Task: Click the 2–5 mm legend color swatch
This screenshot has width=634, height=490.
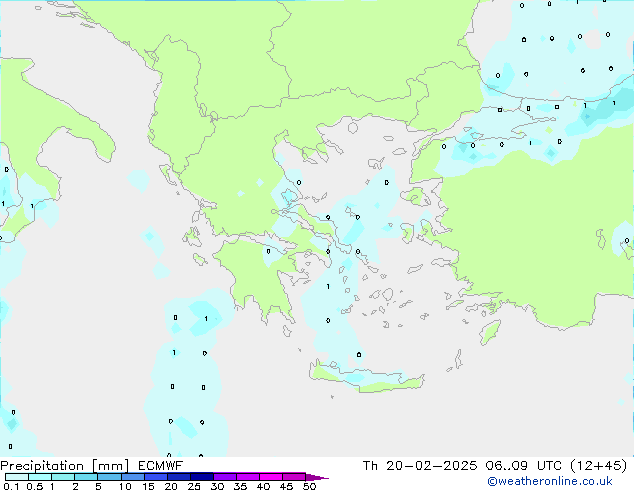Action: coord(86,477)
